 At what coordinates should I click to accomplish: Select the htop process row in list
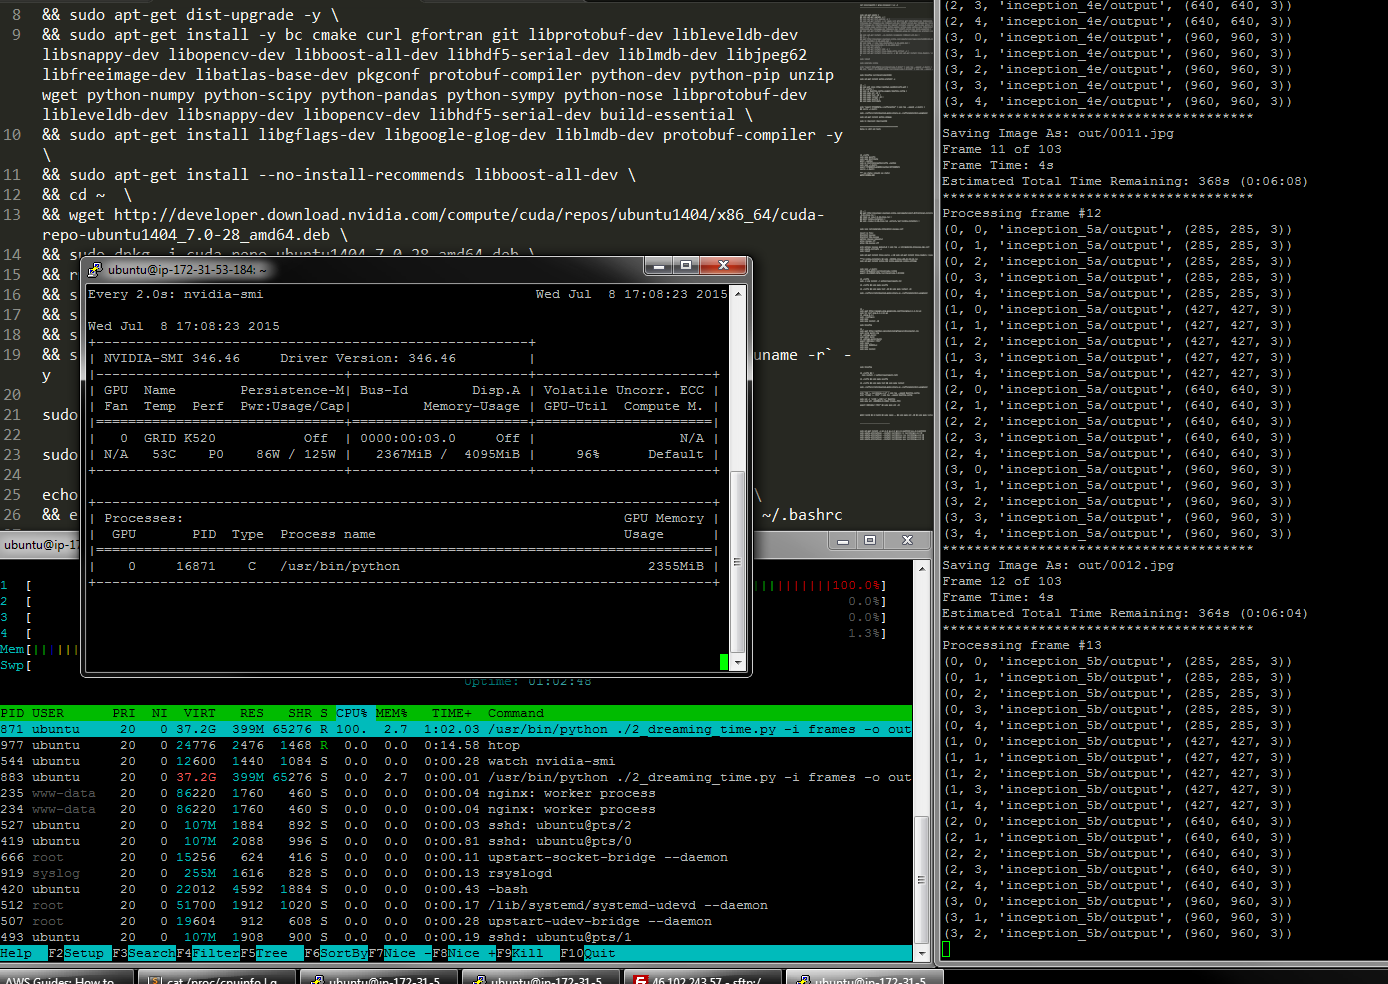pyautogui.click(x=456, y=745)
